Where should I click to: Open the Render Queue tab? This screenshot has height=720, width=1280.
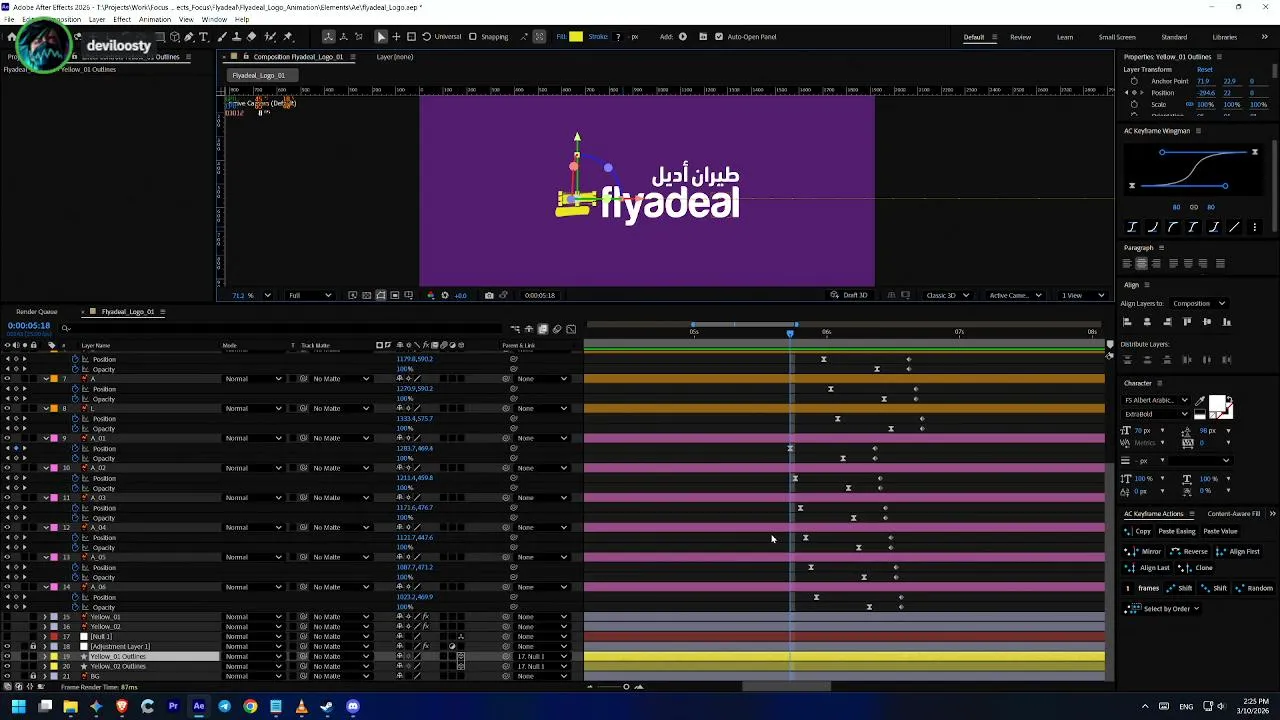[x=37, y=312]
